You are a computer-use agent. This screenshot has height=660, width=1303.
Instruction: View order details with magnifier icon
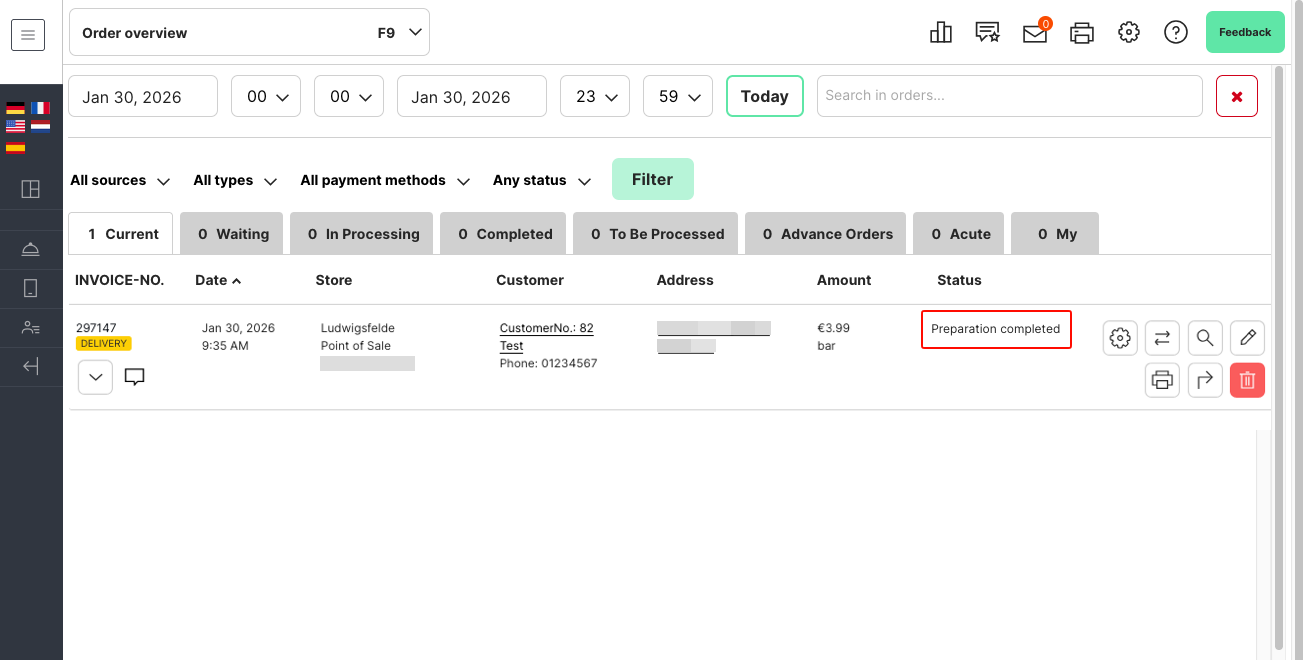click(x=1205, y=338)
